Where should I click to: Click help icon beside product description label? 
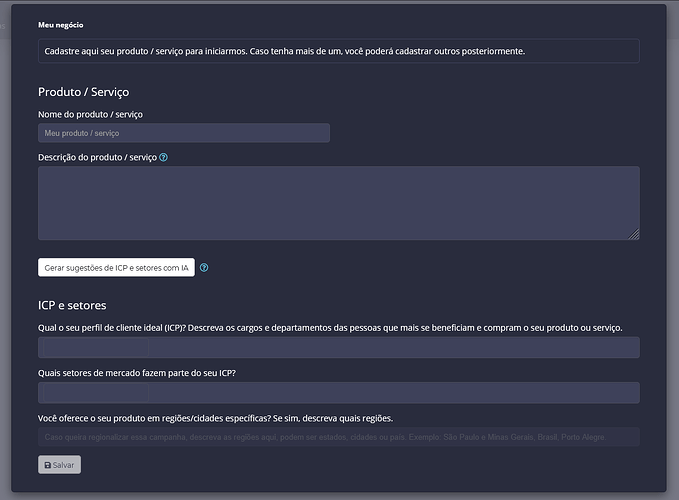tap(164, 158)
